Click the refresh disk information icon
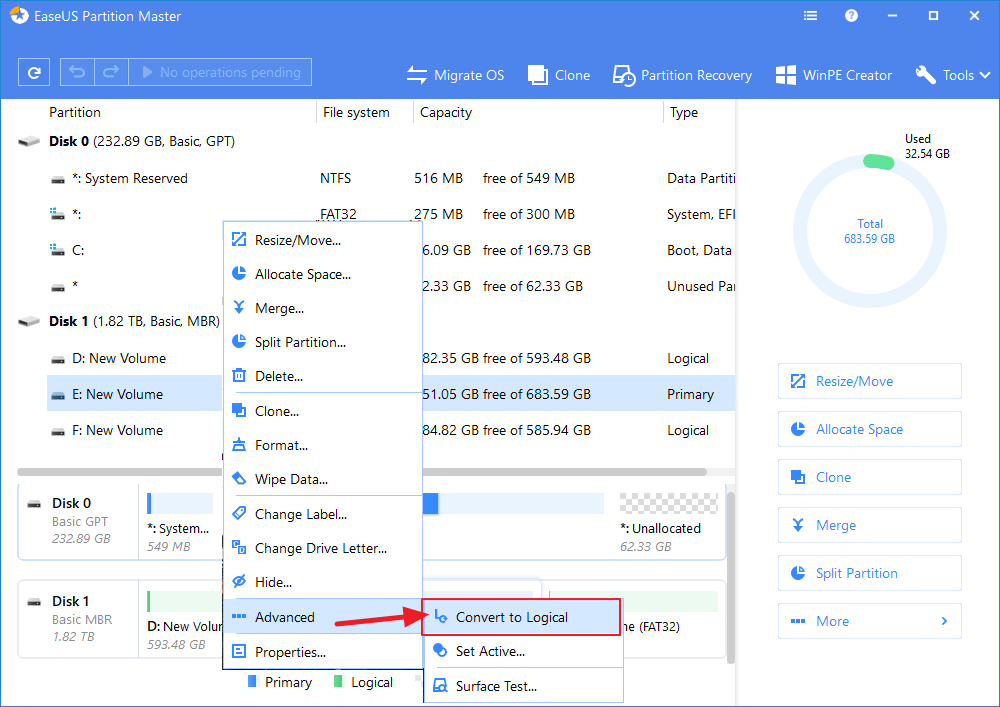 point(34,73)
